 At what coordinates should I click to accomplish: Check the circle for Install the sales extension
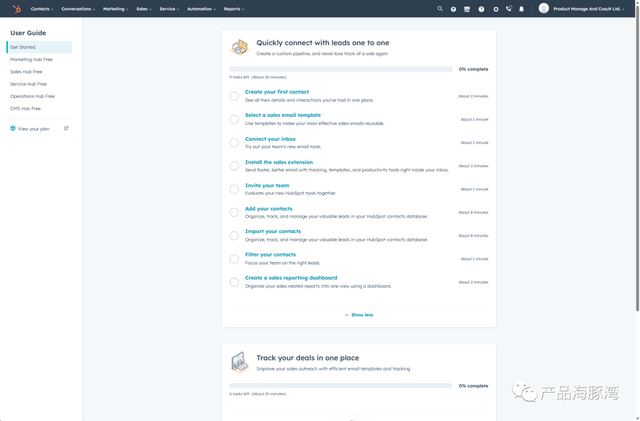234,166
